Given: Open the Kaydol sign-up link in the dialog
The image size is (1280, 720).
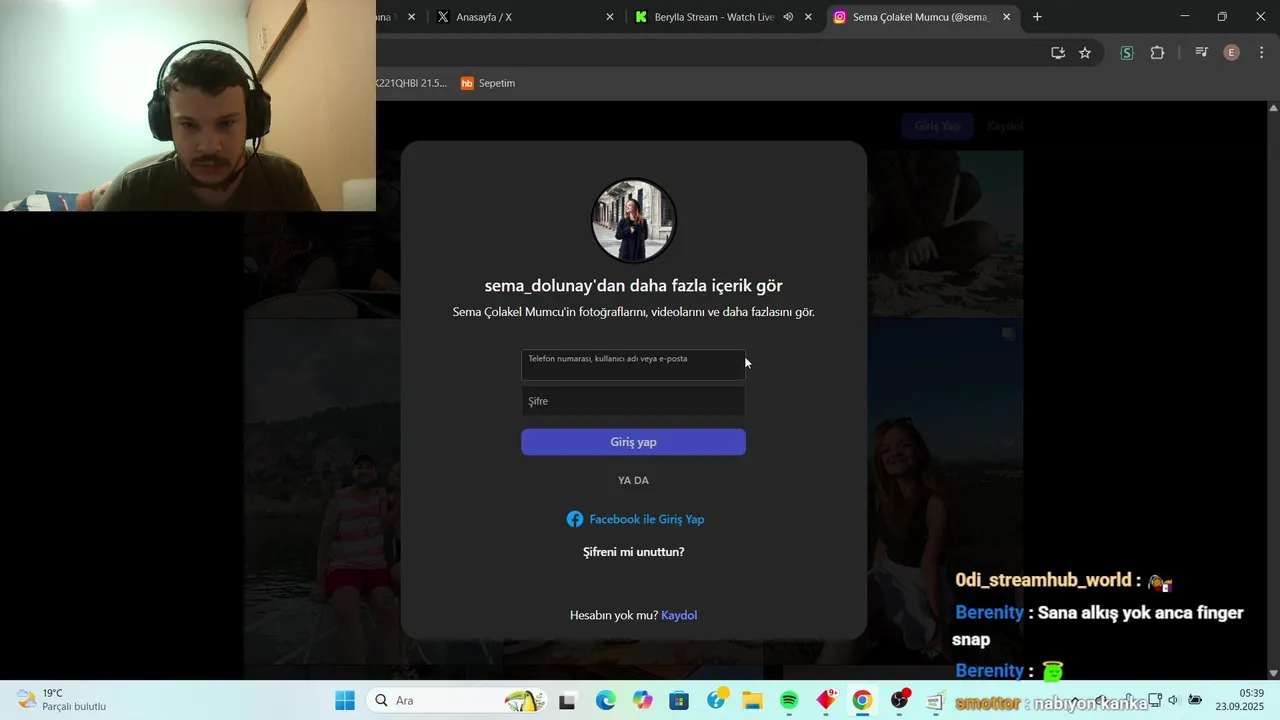Looking at the screenshot, I should tap(679, 615).
